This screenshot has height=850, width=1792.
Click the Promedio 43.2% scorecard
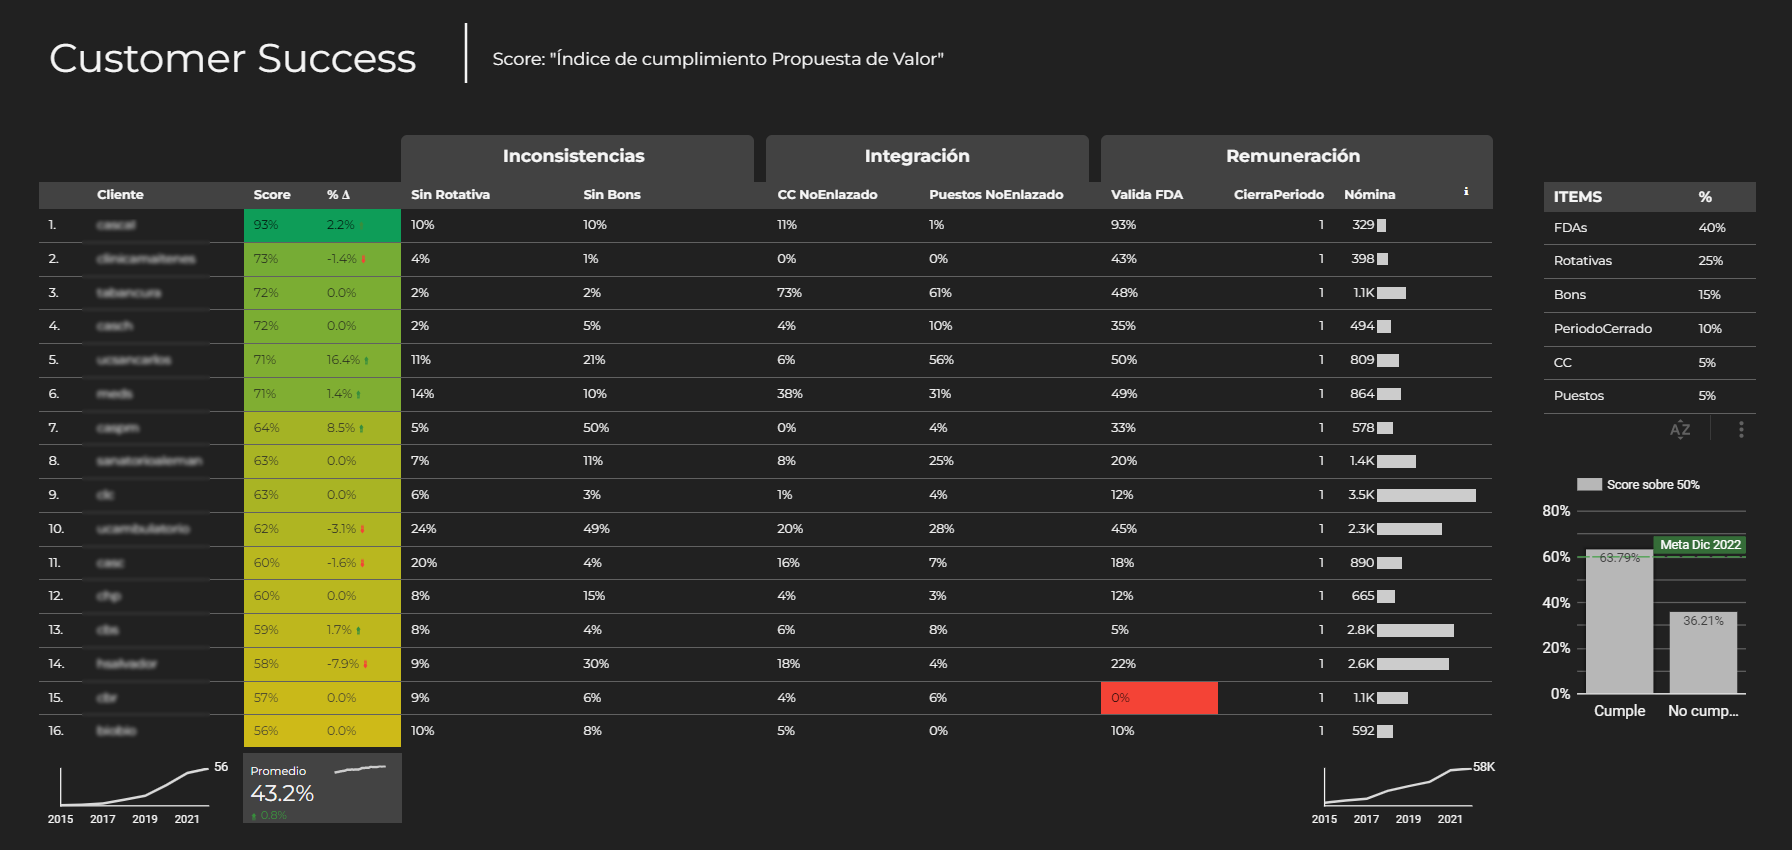(322, 788)
